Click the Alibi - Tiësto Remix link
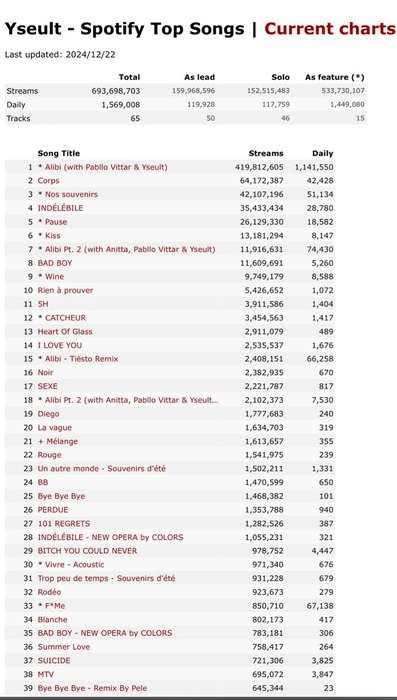The image size is (397, 700). click(x=81, y=359)
